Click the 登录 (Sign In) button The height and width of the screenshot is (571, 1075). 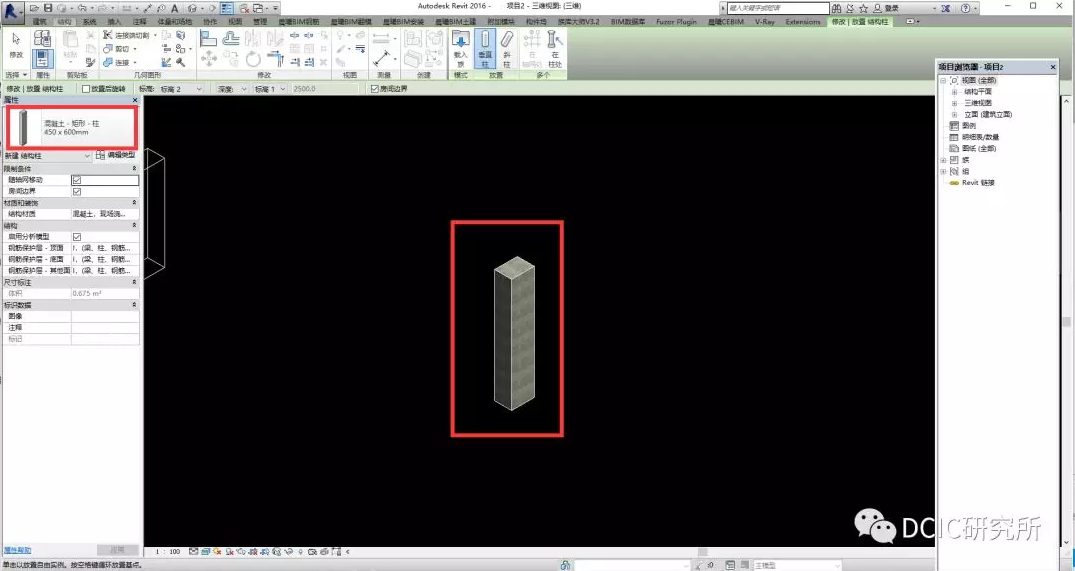pos(886,8)
